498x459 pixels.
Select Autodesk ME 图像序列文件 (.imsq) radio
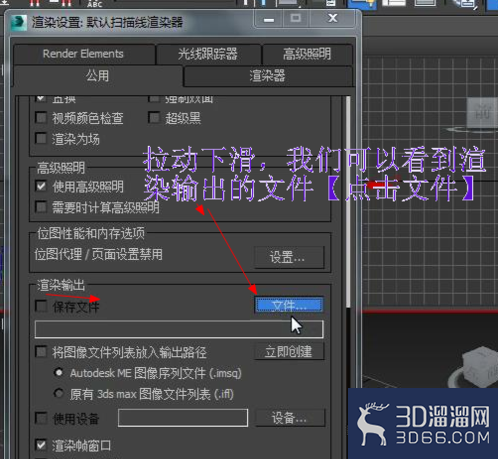coord(59,373)
